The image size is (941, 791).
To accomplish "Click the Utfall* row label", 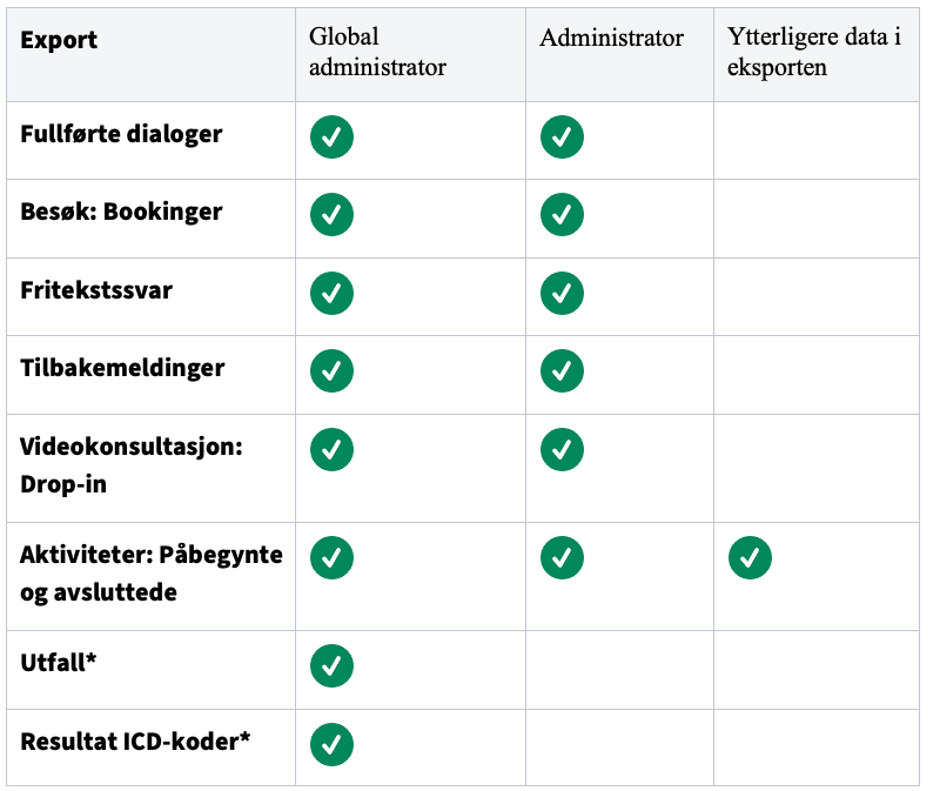I will pos(58,663).
